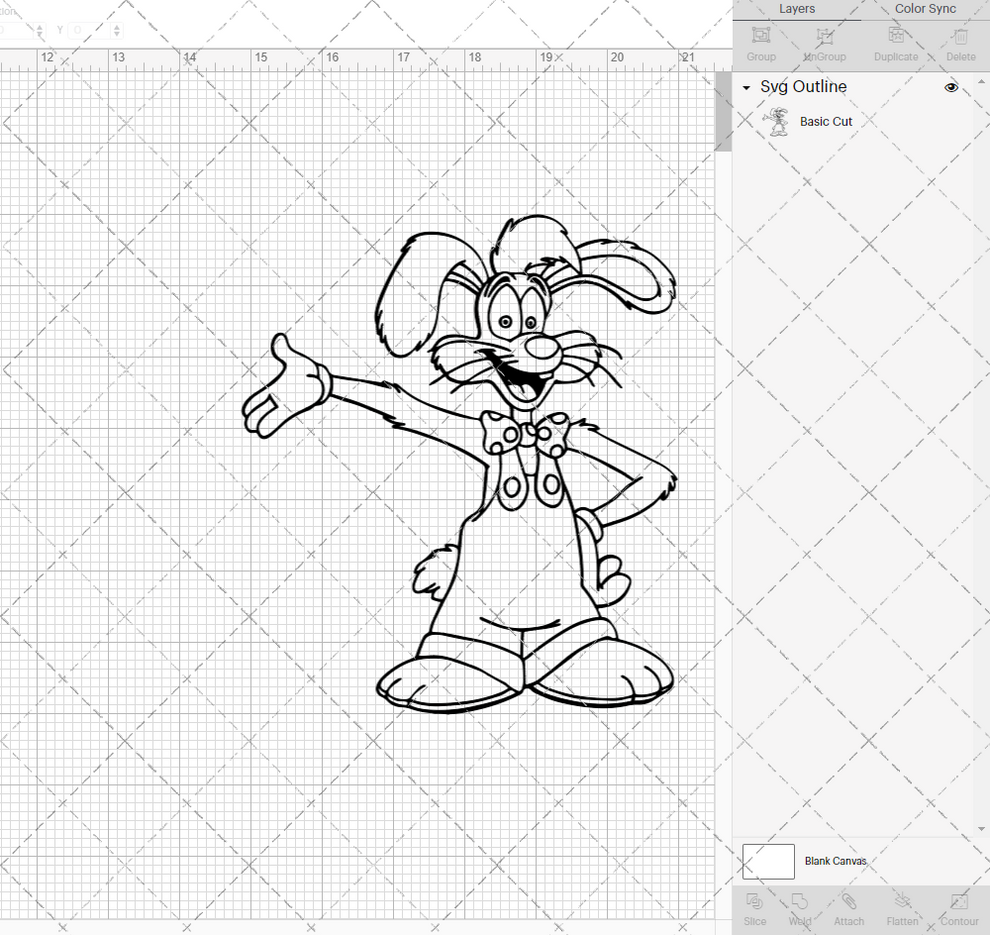Open the Blank Canvas color swatch
The width and height of the screenshot is (990, 935).
768,861
